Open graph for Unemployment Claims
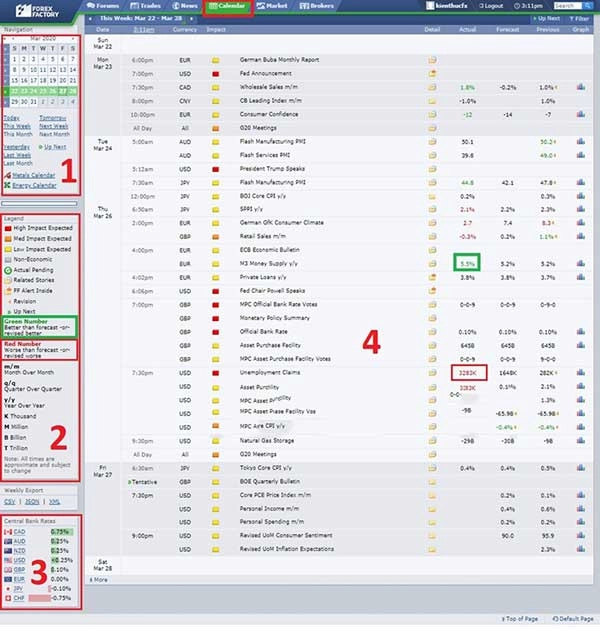The image size is (600, 629). point(581,373)
